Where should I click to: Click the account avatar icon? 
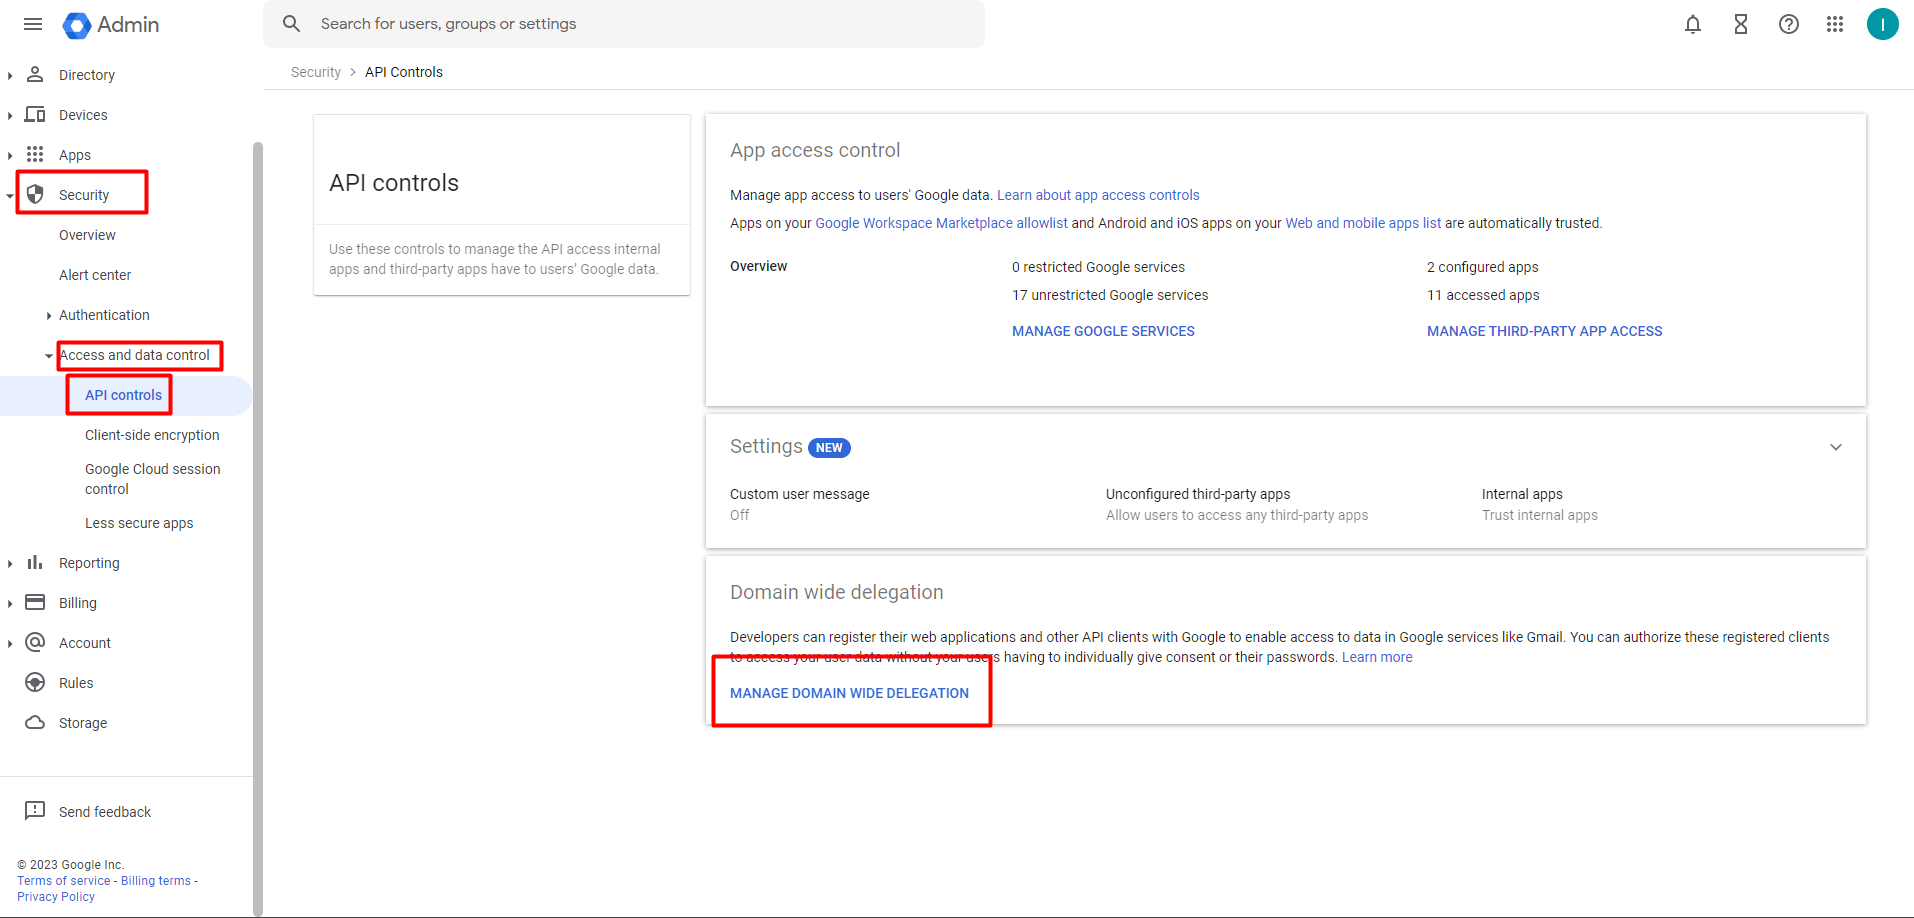(1883, 24)
